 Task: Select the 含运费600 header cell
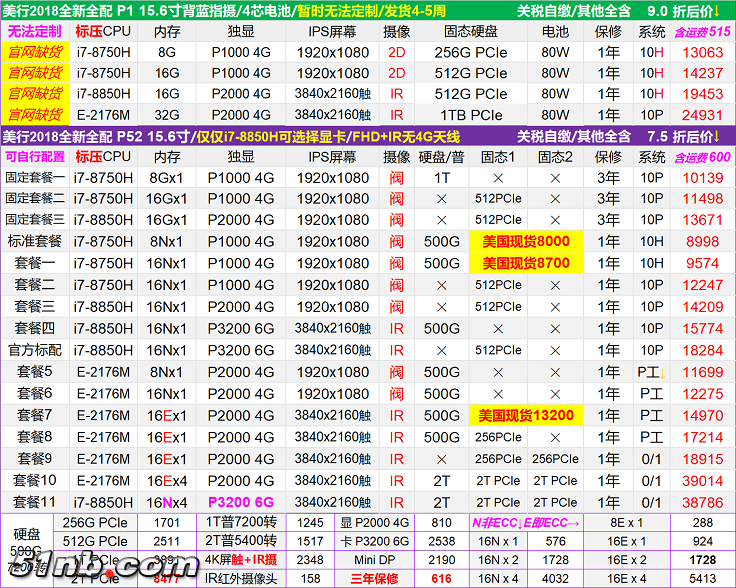[x=702, y=157]
